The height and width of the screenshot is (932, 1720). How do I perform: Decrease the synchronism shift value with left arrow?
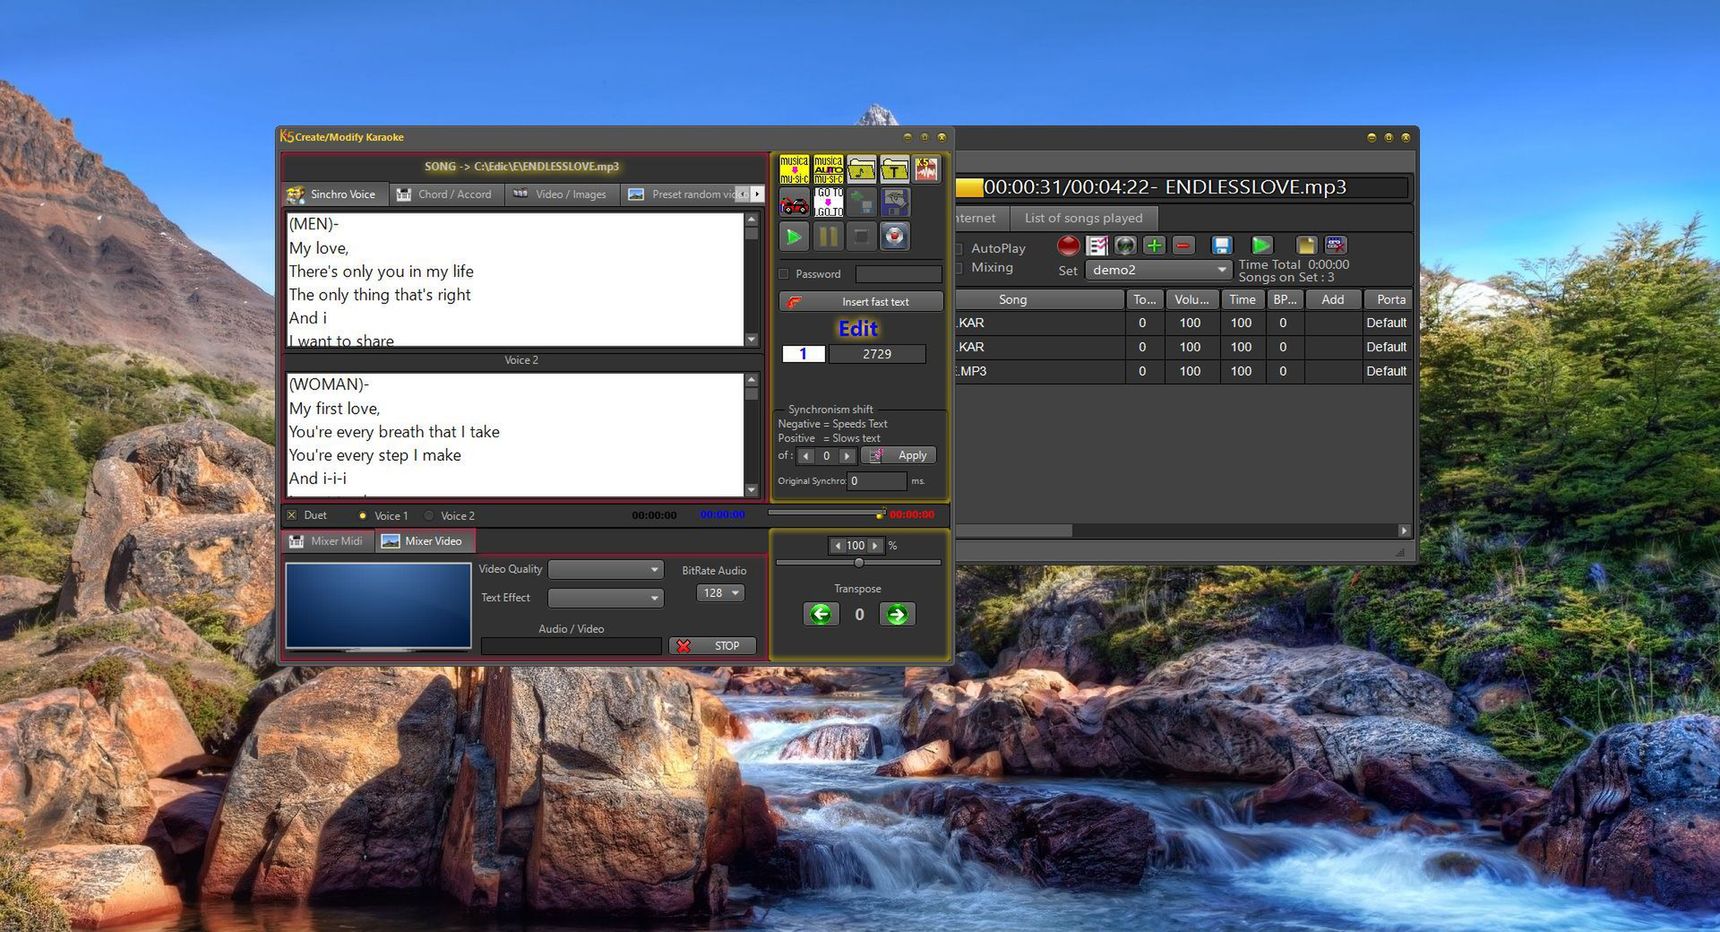point(805,456)
